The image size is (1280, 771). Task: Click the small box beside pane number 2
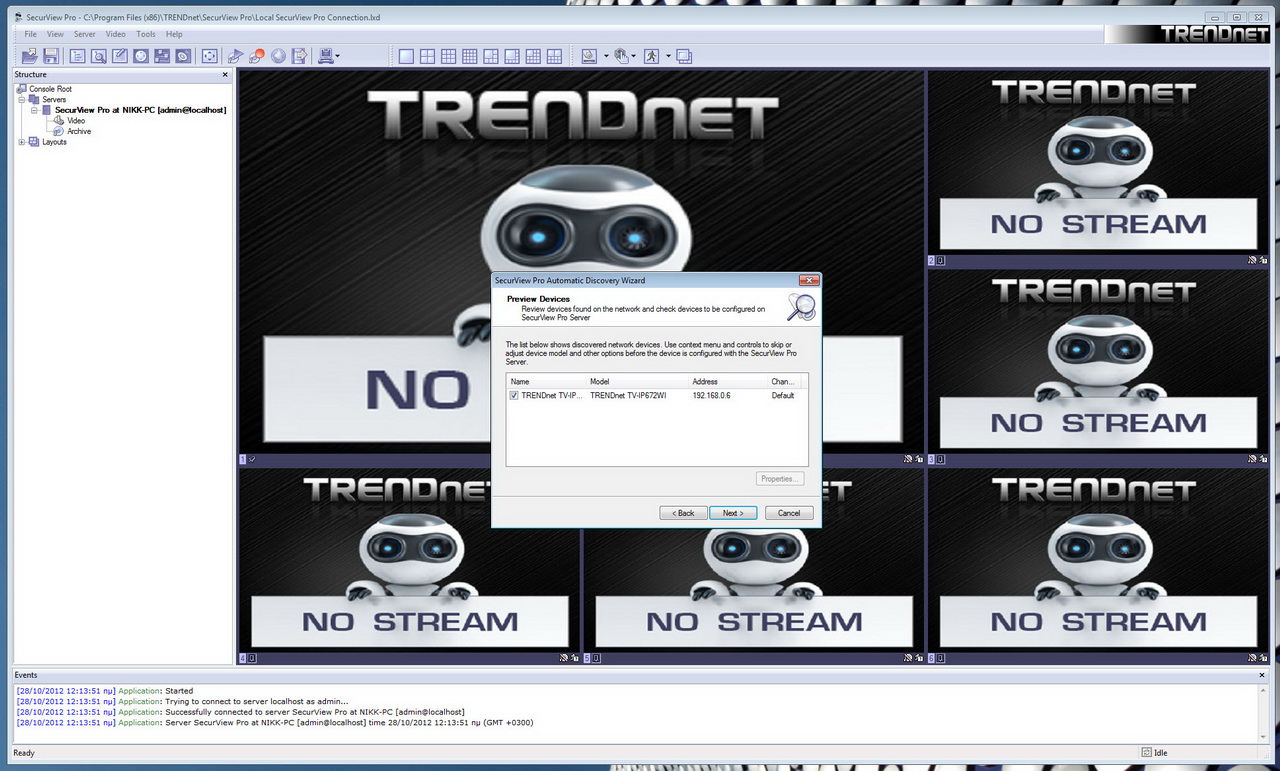tap(940, 261)
